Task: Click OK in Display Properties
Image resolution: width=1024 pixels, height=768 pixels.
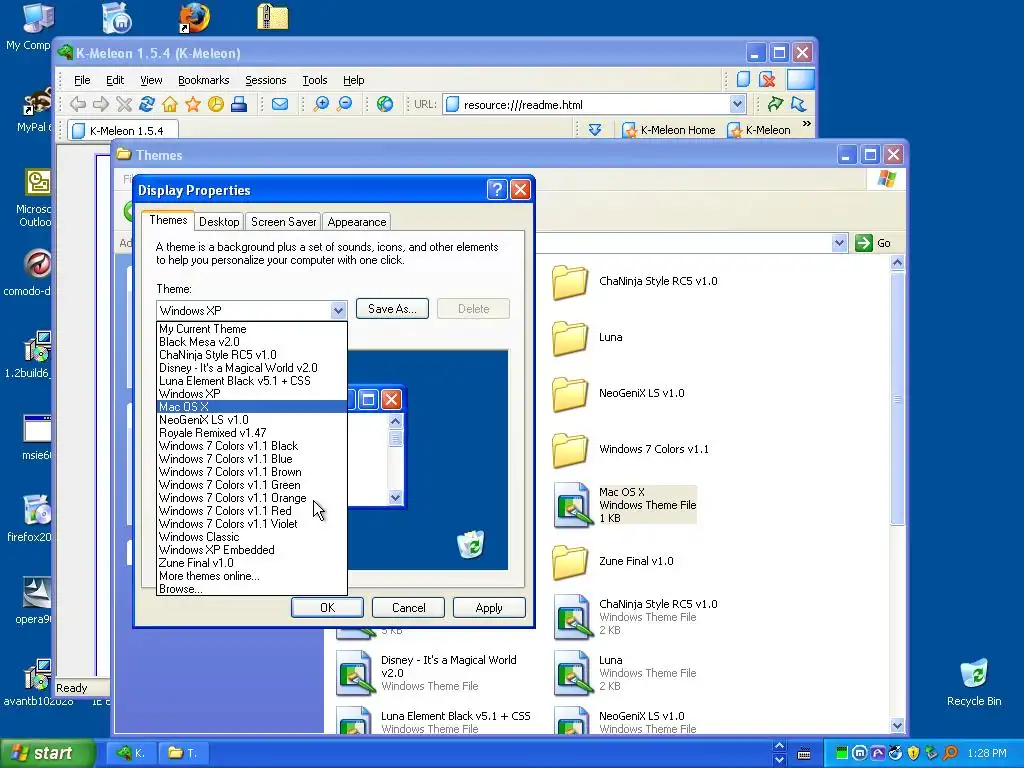Action: click(x=327, y=607)
